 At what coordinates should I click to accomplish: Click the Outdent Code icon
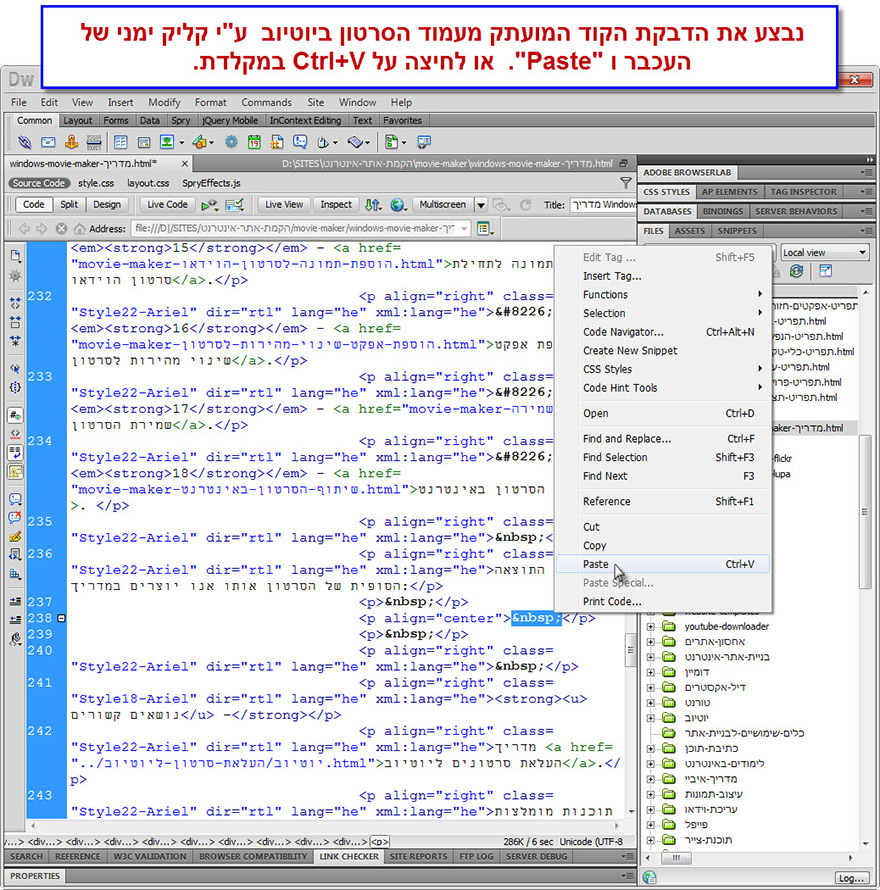pos(15,619)
